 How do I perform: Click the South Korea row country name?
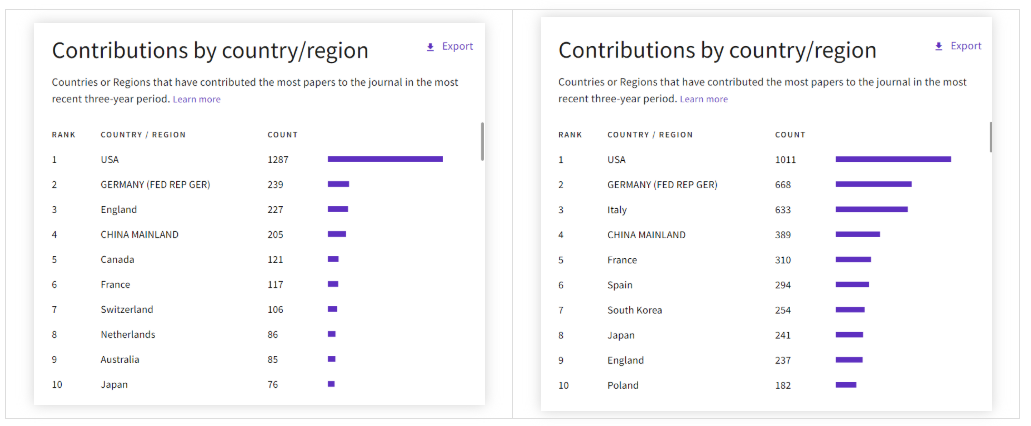click(634, 310)
